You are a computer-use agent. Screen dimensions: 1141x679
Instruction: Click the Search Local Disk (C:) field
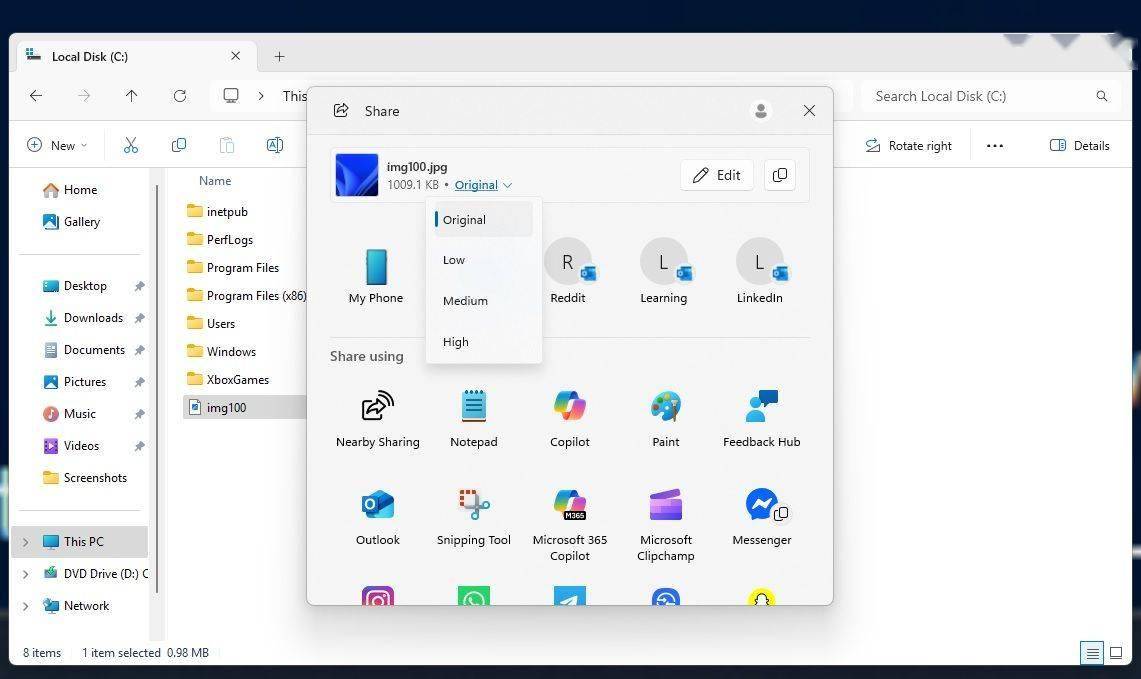point(988,96)
